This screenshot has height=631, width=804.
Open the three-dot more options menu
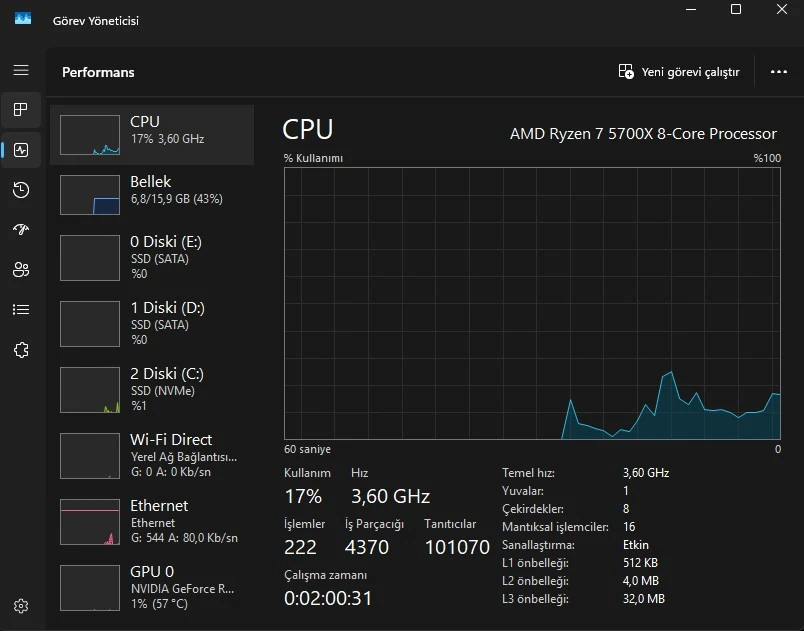pos(778,72)
